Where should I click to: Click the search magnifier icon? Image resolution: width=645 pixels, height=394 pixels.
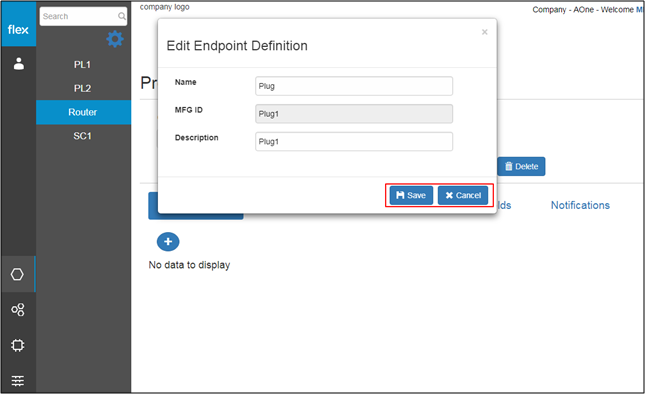point(122,16)
